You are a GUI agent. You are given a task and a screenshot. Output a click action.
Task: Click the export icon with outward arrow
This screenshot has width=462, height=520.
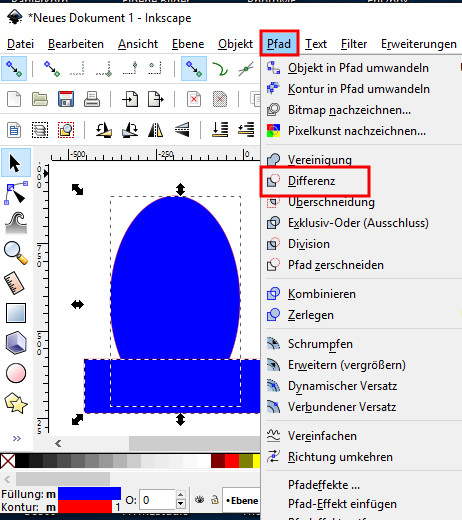[156, 99]
